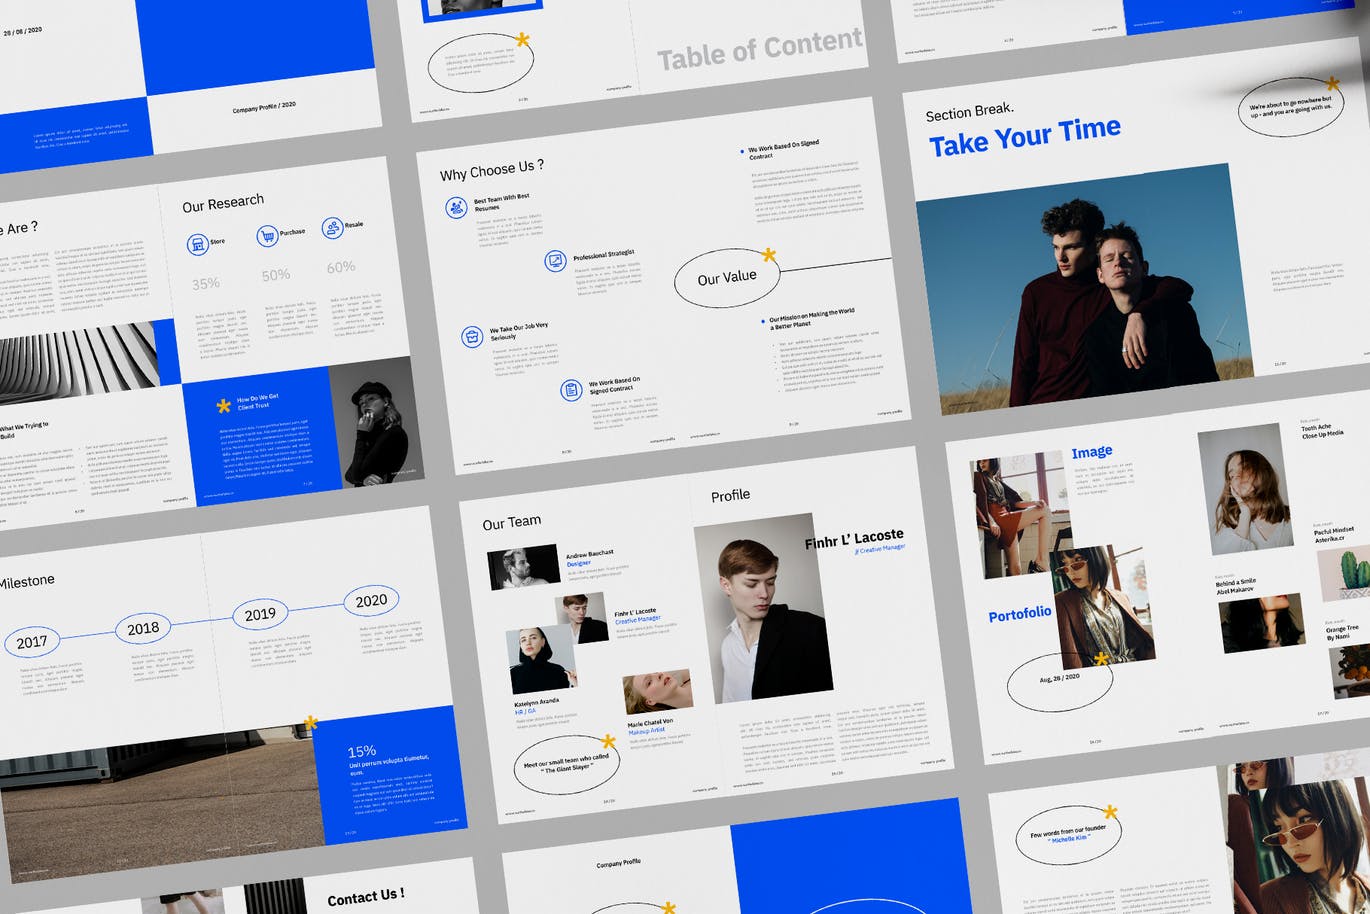Click the yellow asterisk on Our Value oval
This screenshot has height=914, width=1370.
(x=768, y=255)
